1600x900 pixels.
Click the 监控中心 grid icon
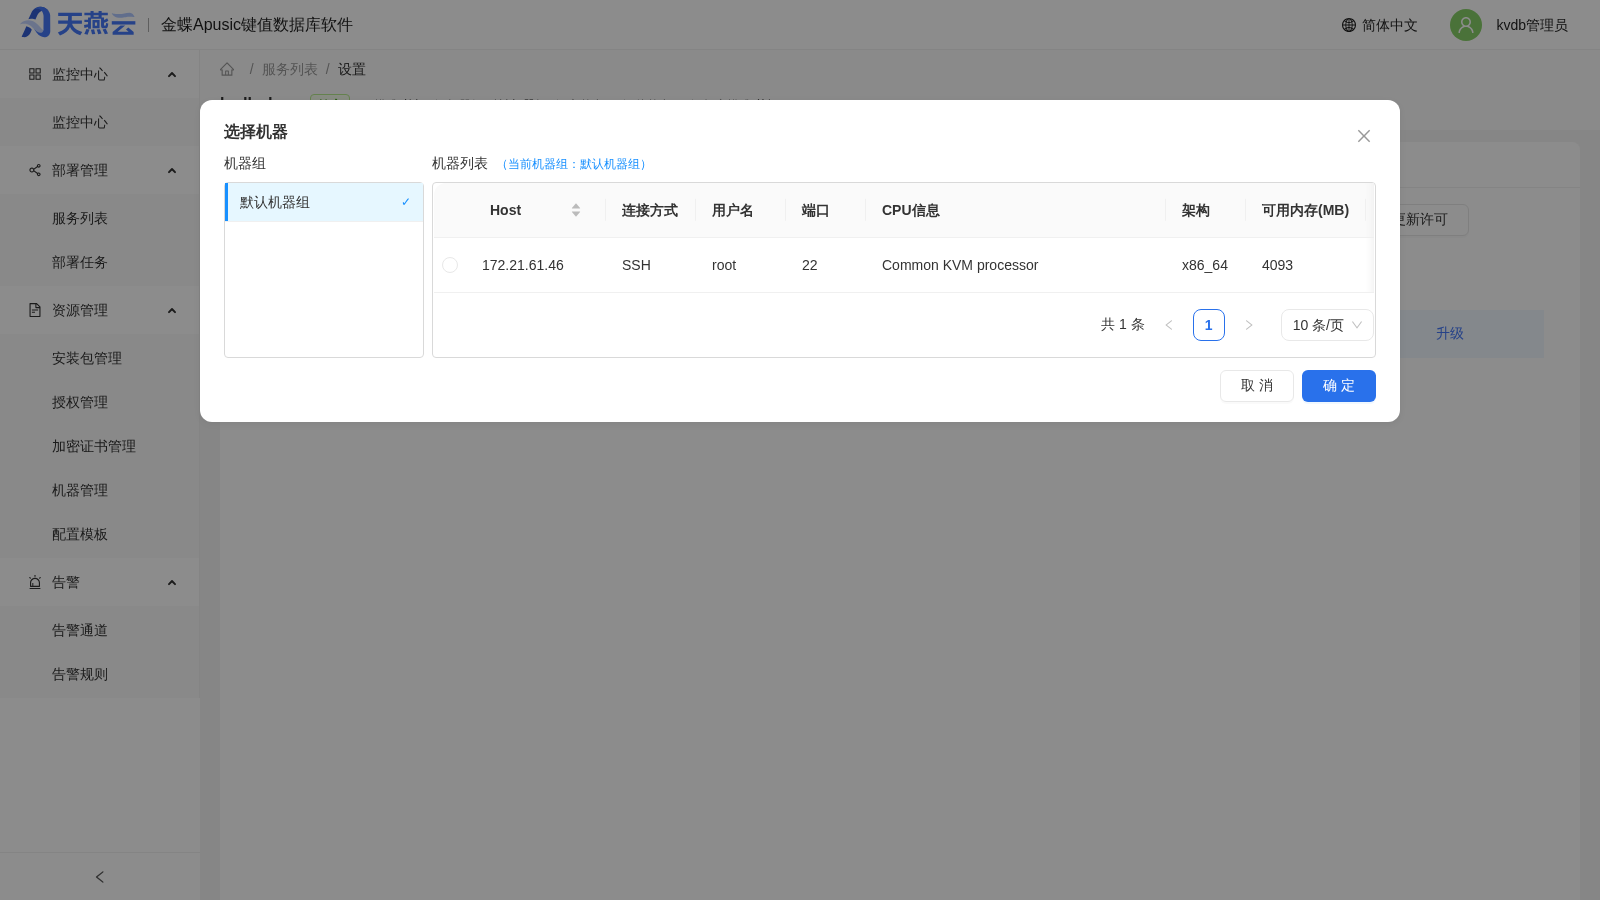pyautogui.click(x=35, y=74)
